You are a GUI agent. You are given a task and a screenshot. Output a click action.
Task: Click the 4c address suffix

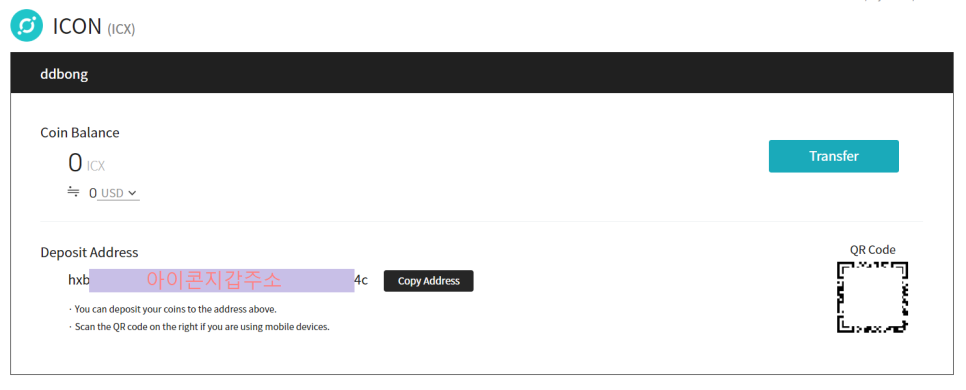(x=361, y=280)
